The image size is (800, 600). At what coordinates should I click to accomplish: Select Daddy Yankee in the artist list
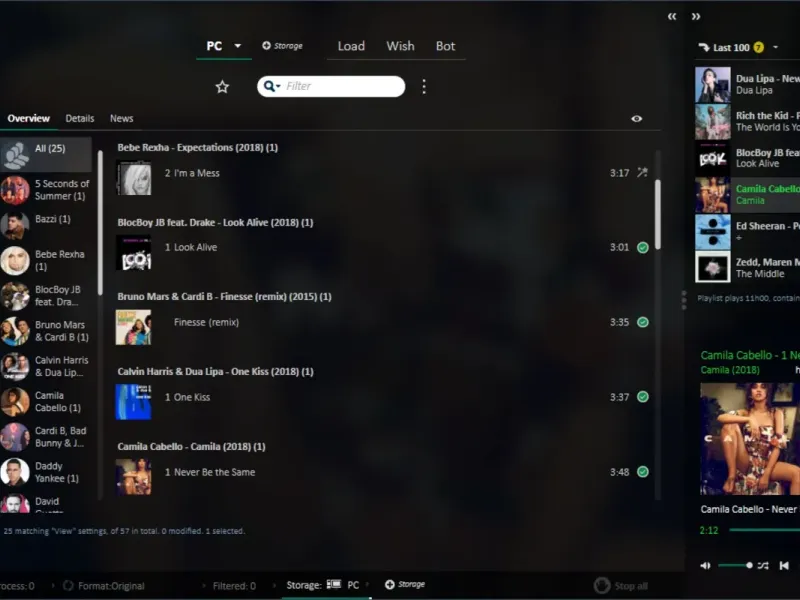coord(46,472)
